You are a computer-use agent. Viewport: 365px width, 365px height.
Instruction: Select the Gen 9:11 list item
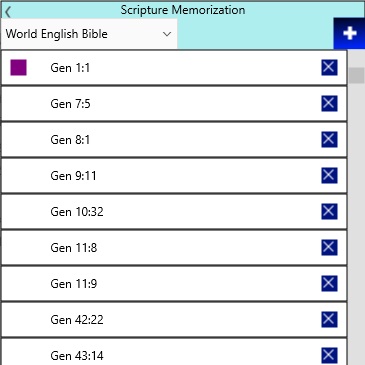[x=174, y=176]
